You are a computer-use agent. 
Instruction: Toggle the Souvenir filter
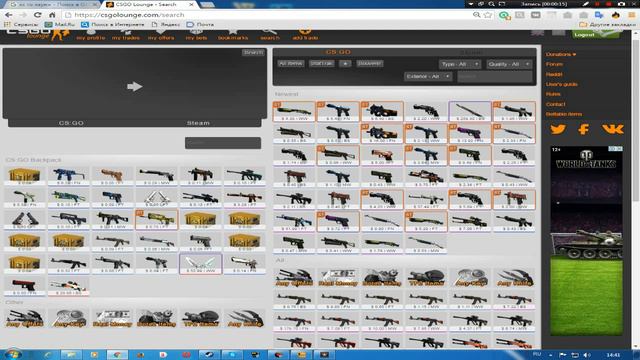(369, 64)
